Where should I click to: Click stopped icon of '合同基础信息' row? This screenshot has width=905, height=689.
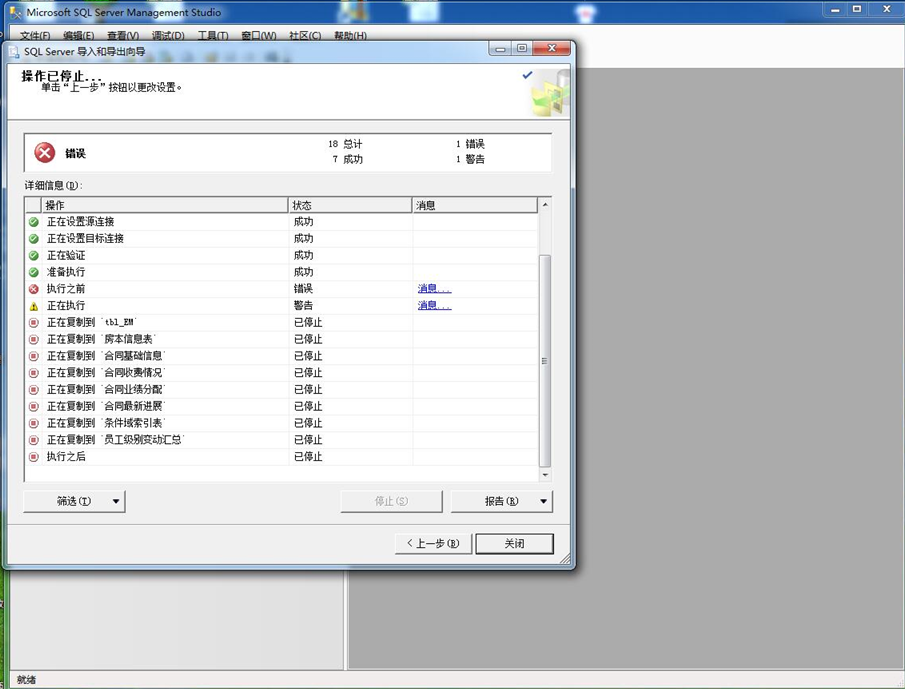[33, 356]
